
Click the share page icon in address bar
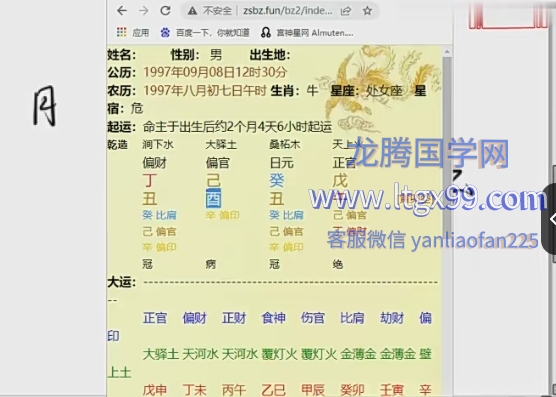[x=346, y=11]
